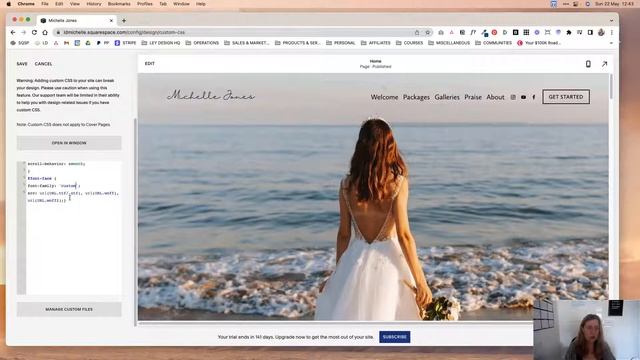
Task: Expand the PRODUCTS & SER bookmark folder
Action: (298, 43)
